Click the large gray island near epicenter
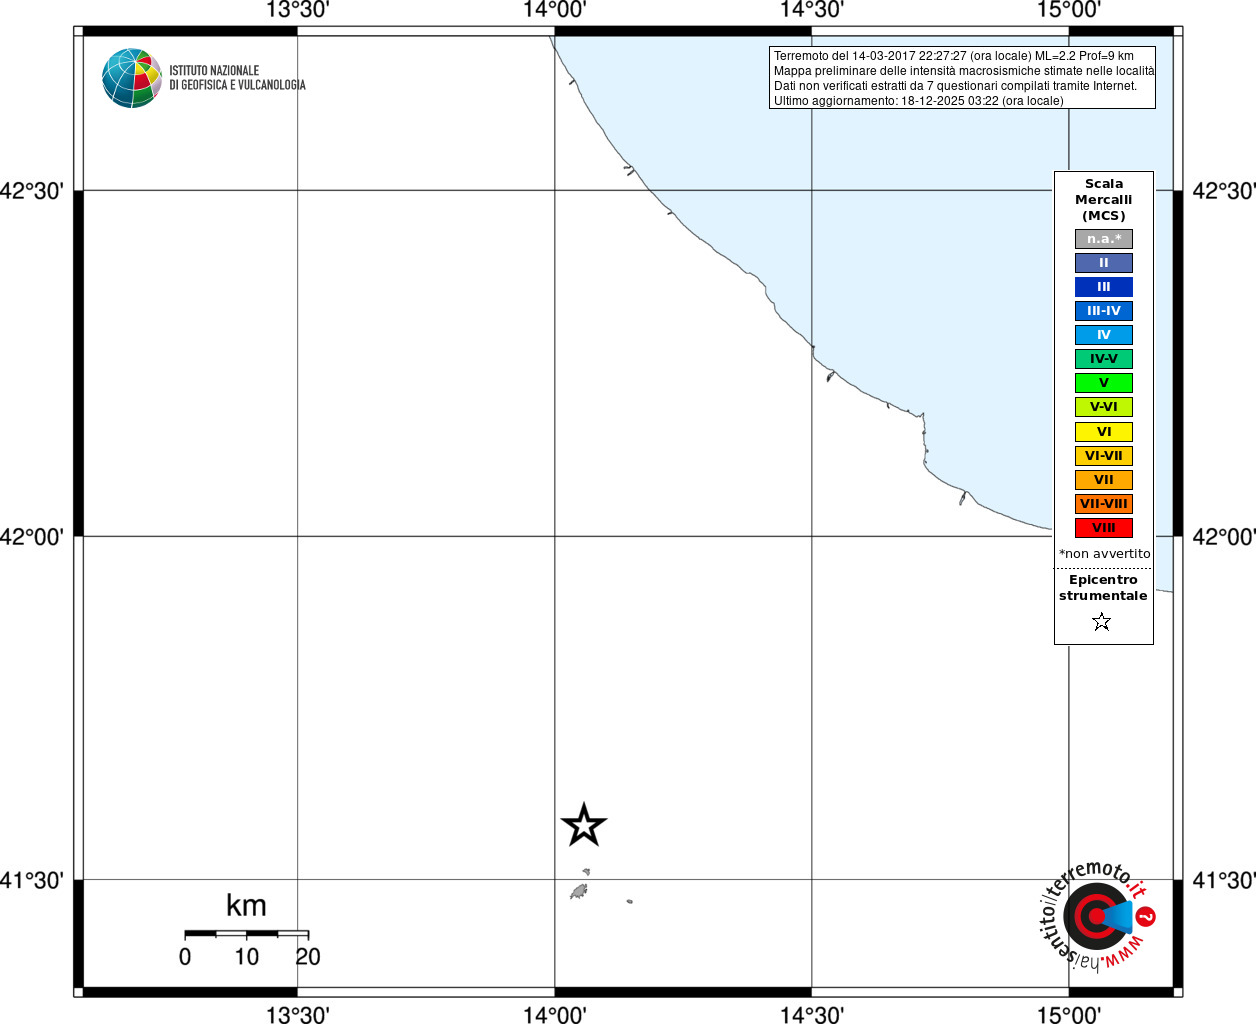This screenshot has width=1256, height=1024. pyautogui.click(x=579, y=891)
